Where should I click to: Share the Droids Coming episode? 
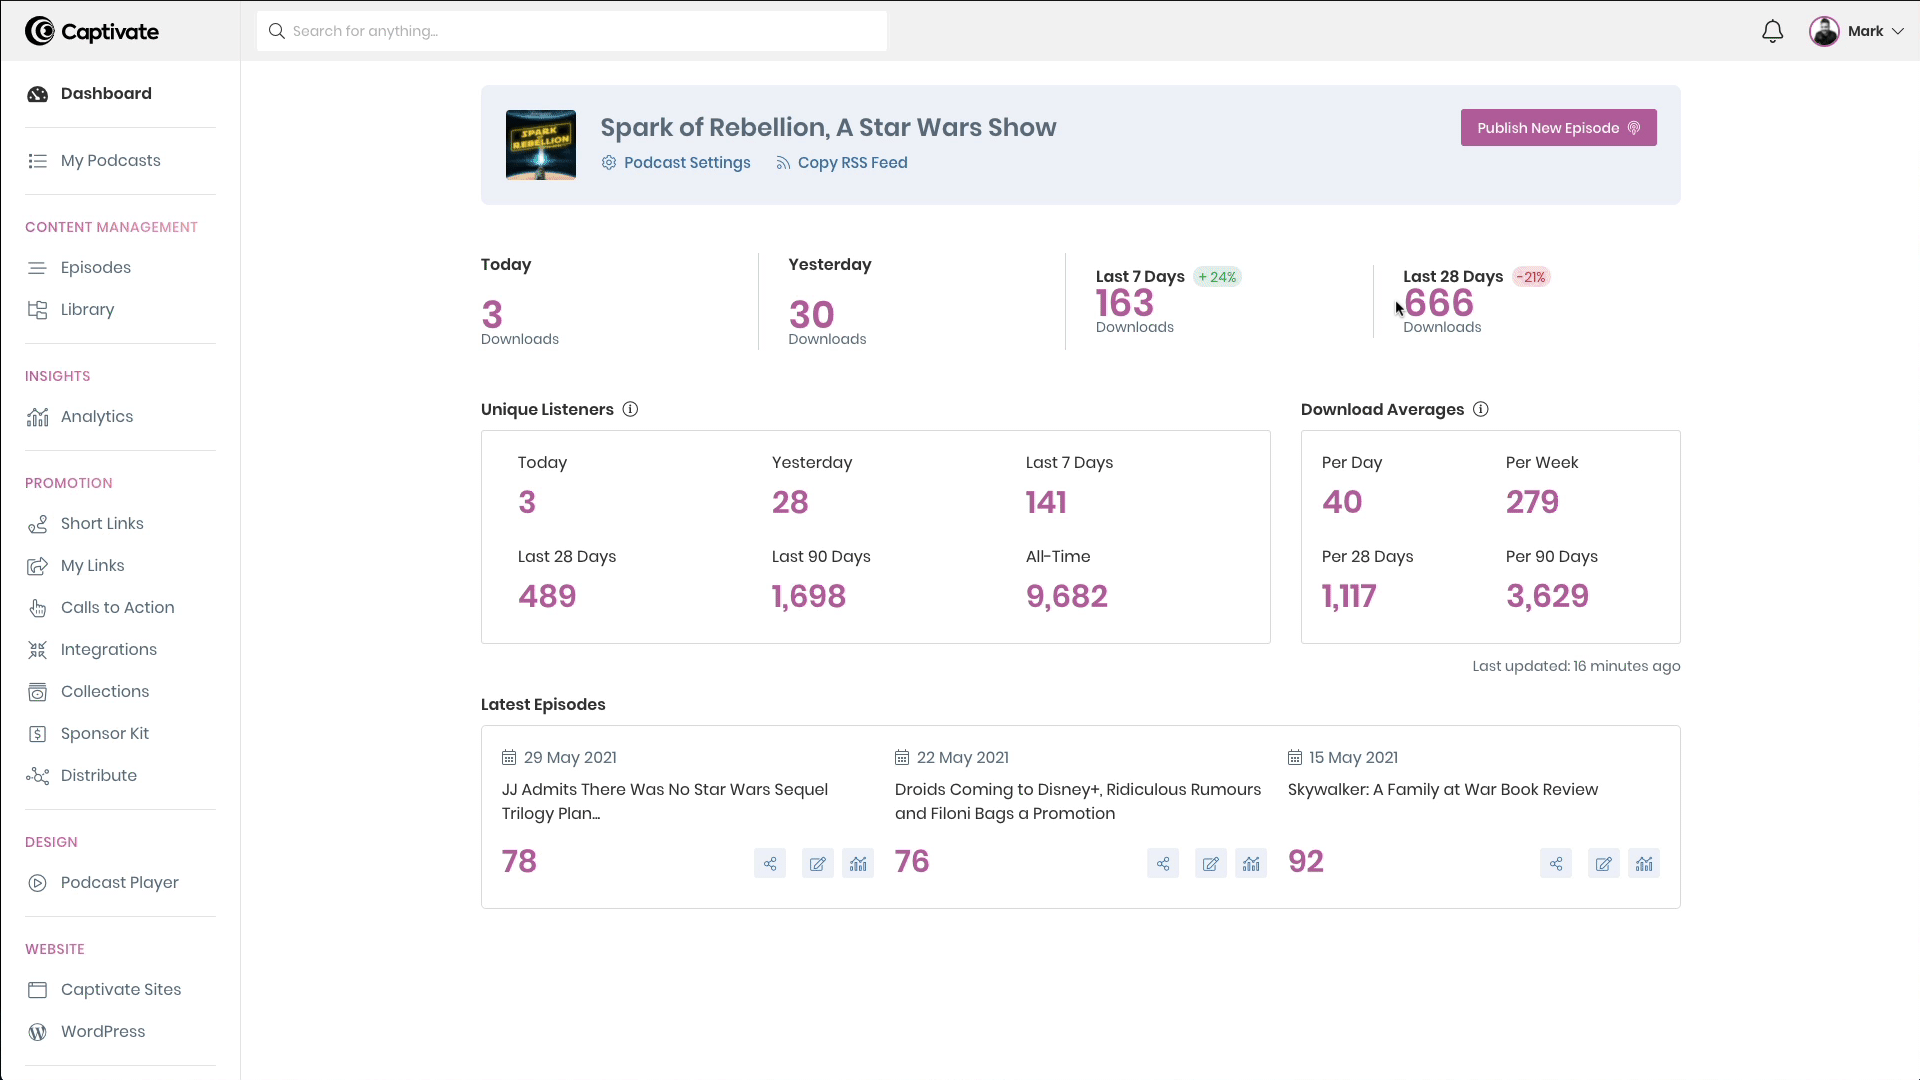(1162, 862)
